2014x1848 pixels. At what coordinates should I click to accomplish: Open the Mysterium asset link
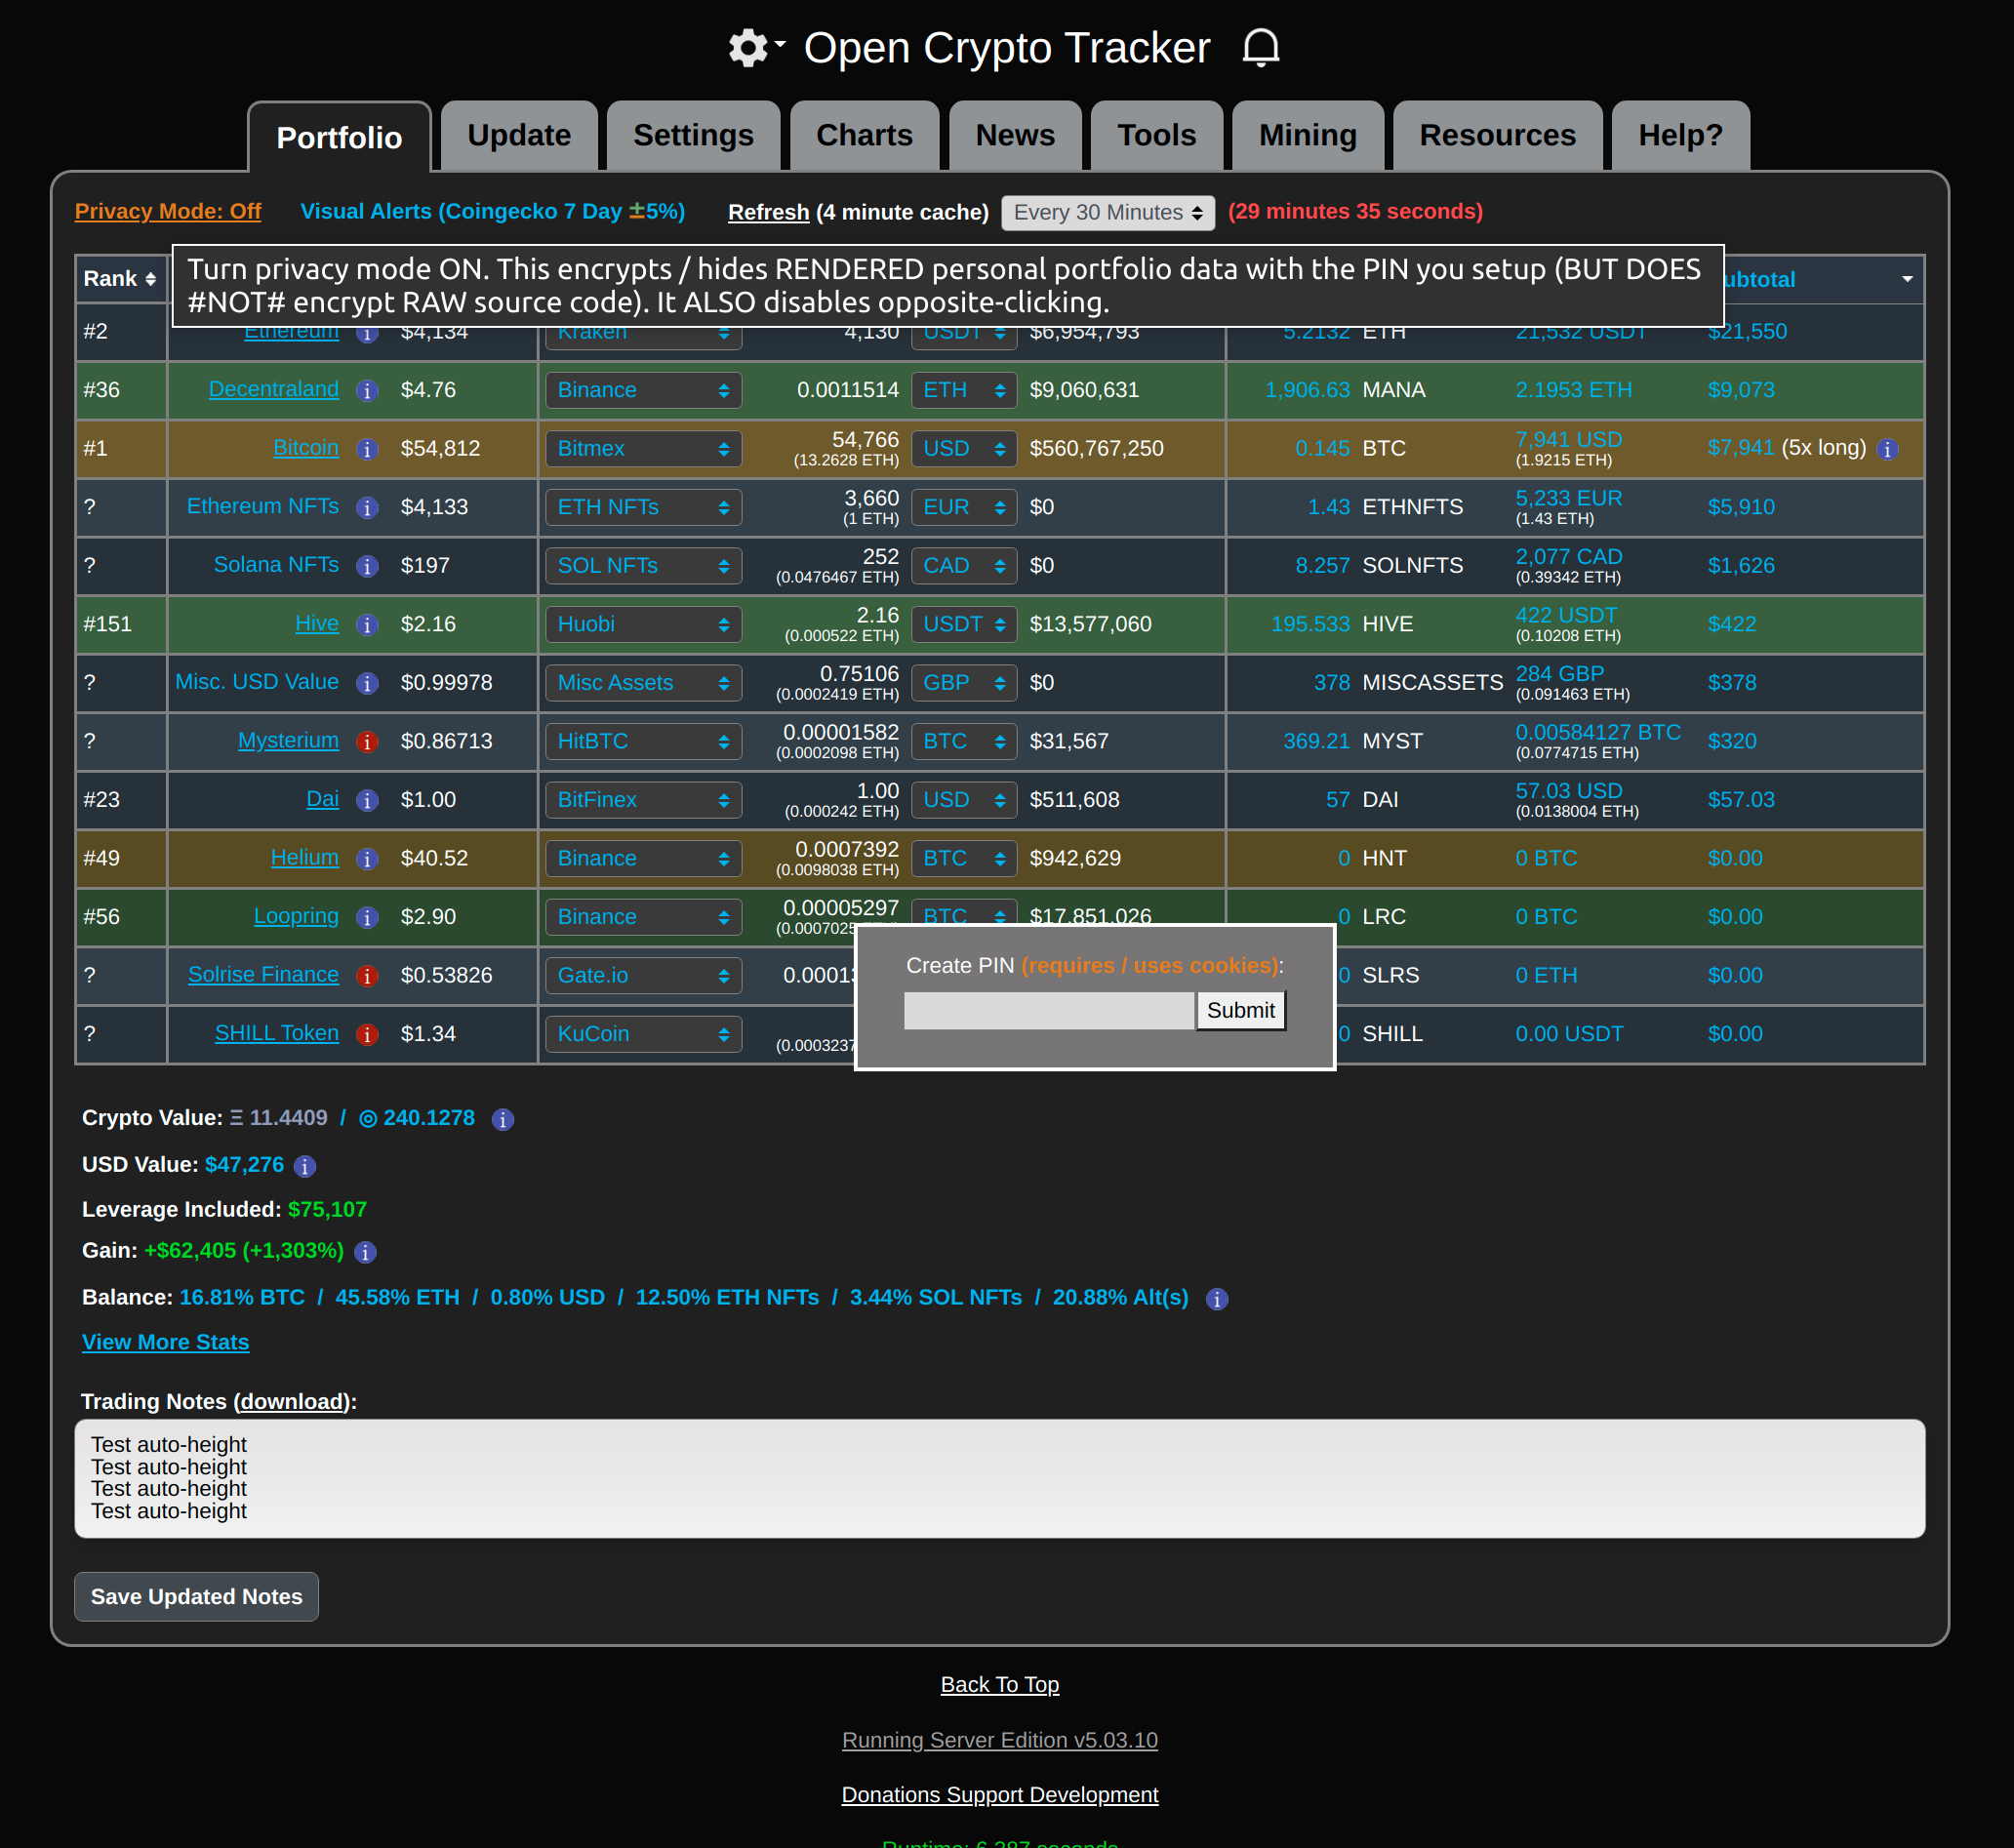coord(288,740)
